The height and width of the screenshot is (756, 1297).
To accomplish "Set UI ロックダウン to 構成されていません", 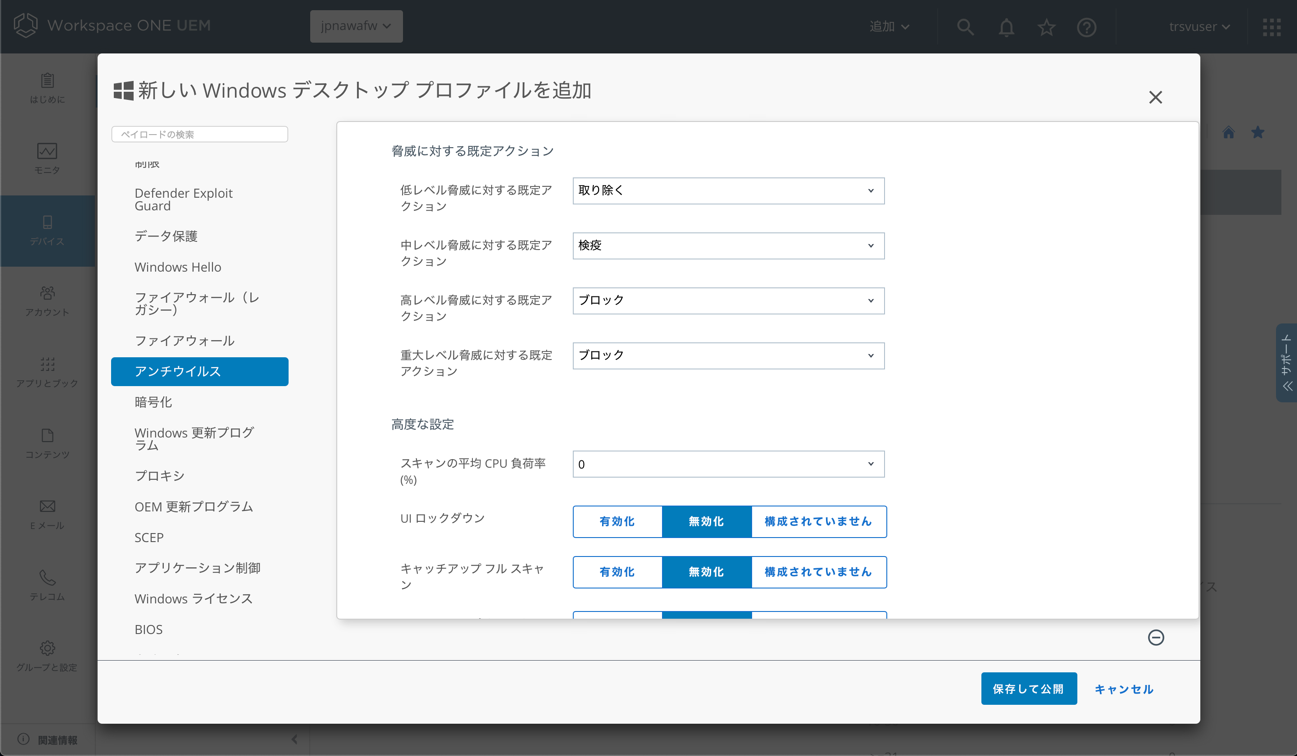I will (x=818, y=522).
